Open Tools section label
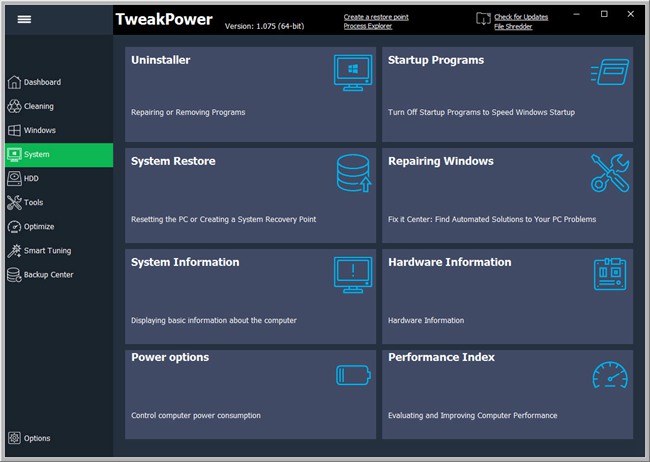650x462 pixels. click(x=33, y=202)
